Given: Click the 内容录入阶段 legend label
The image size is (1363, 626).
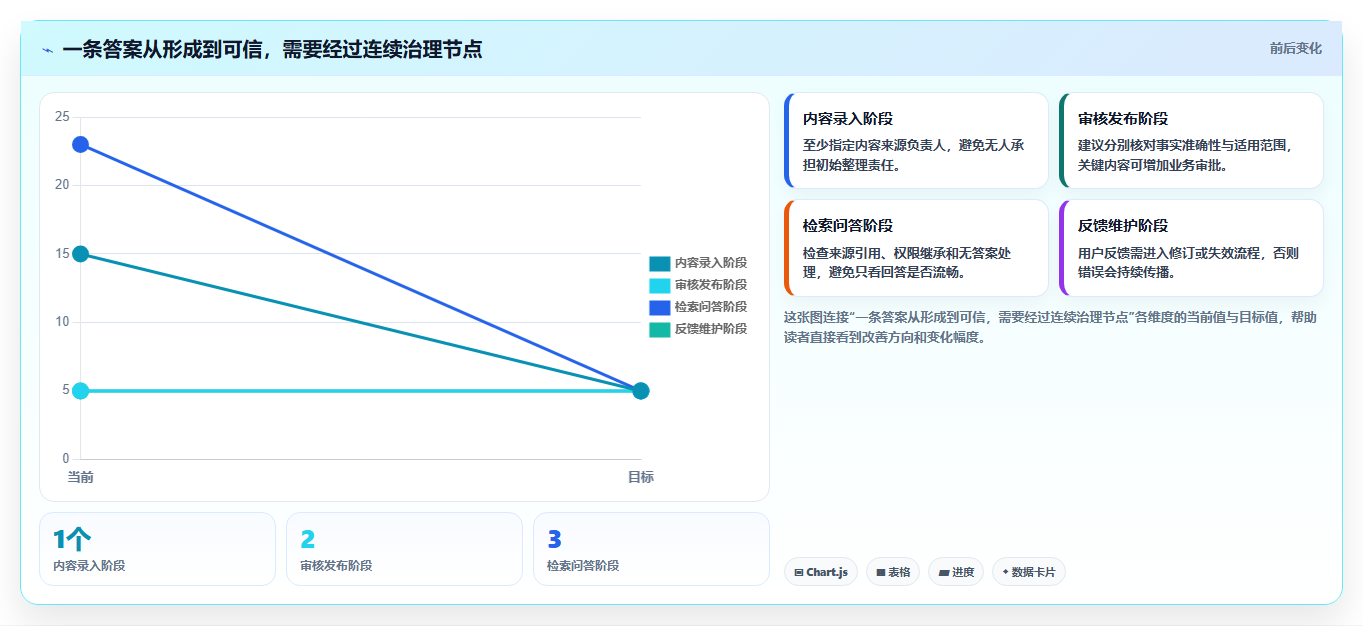Looking at the screenshot, I should tap(711, 263).
